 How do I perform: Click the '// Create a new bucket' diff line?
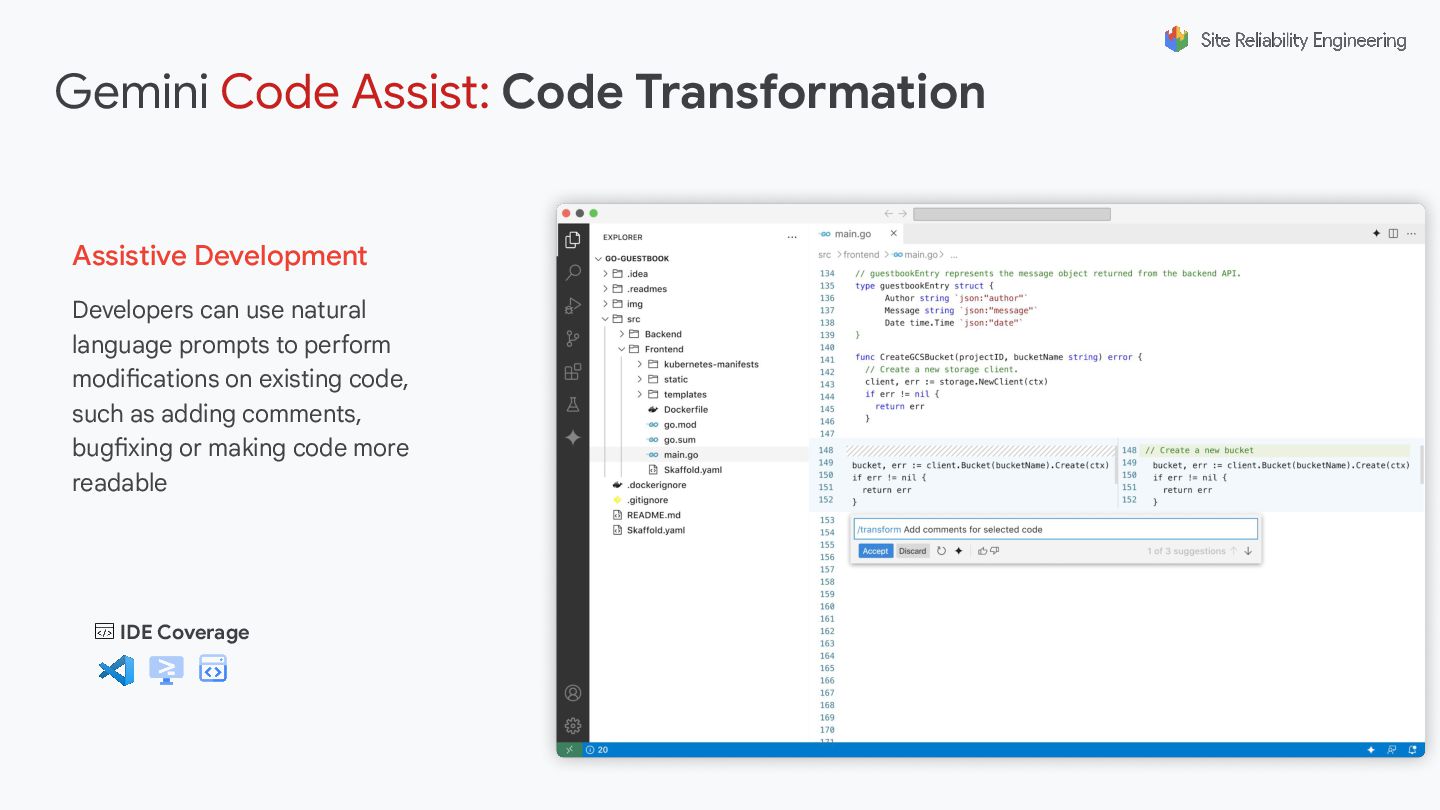click(1276, 450)
